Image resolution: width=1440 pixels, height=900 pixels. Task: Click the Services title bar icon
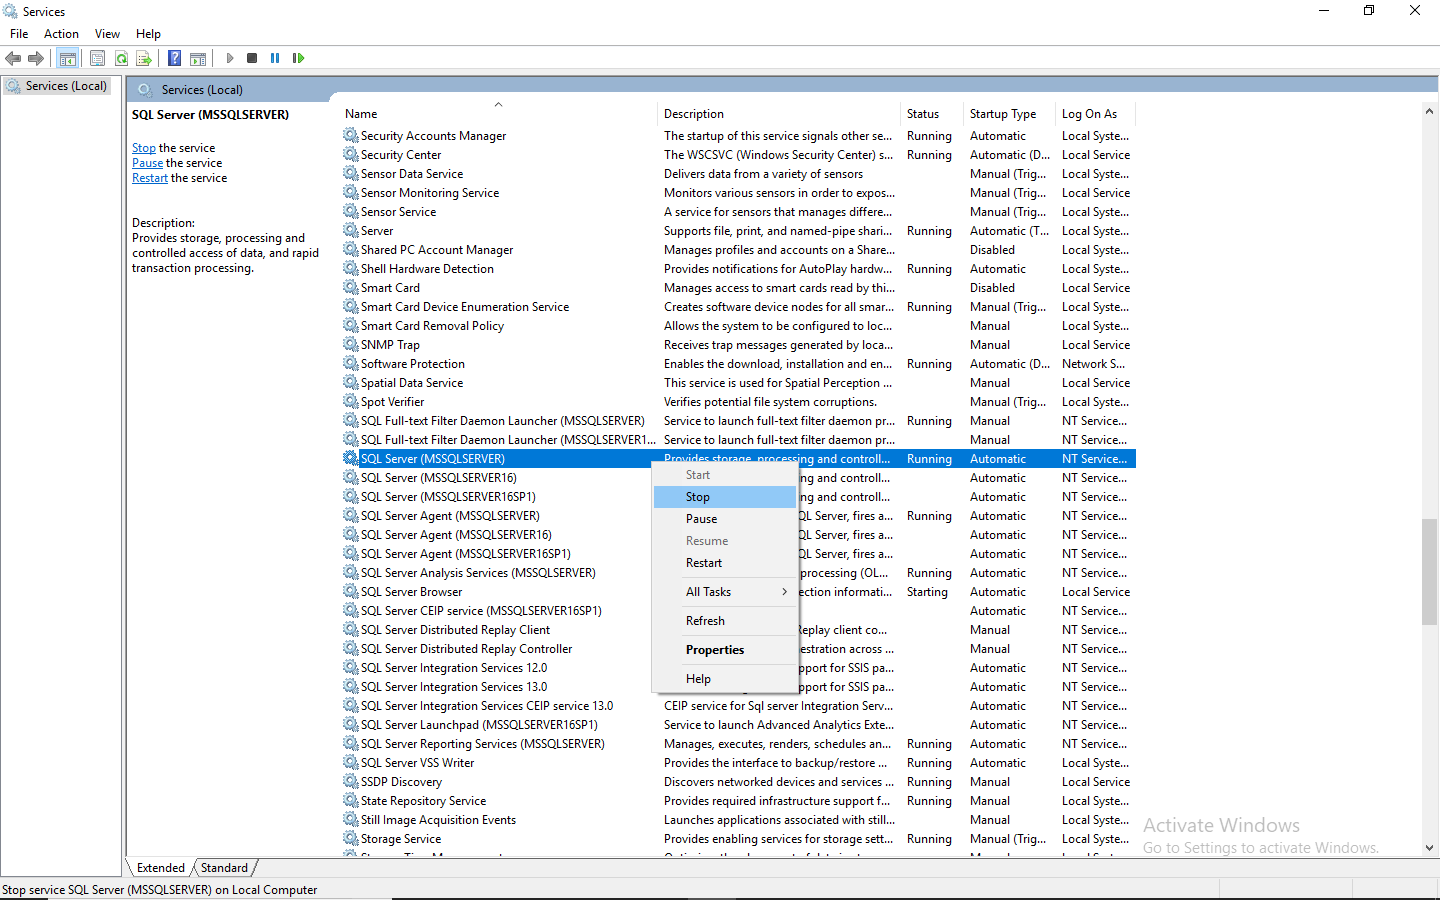tap(10, 11)
